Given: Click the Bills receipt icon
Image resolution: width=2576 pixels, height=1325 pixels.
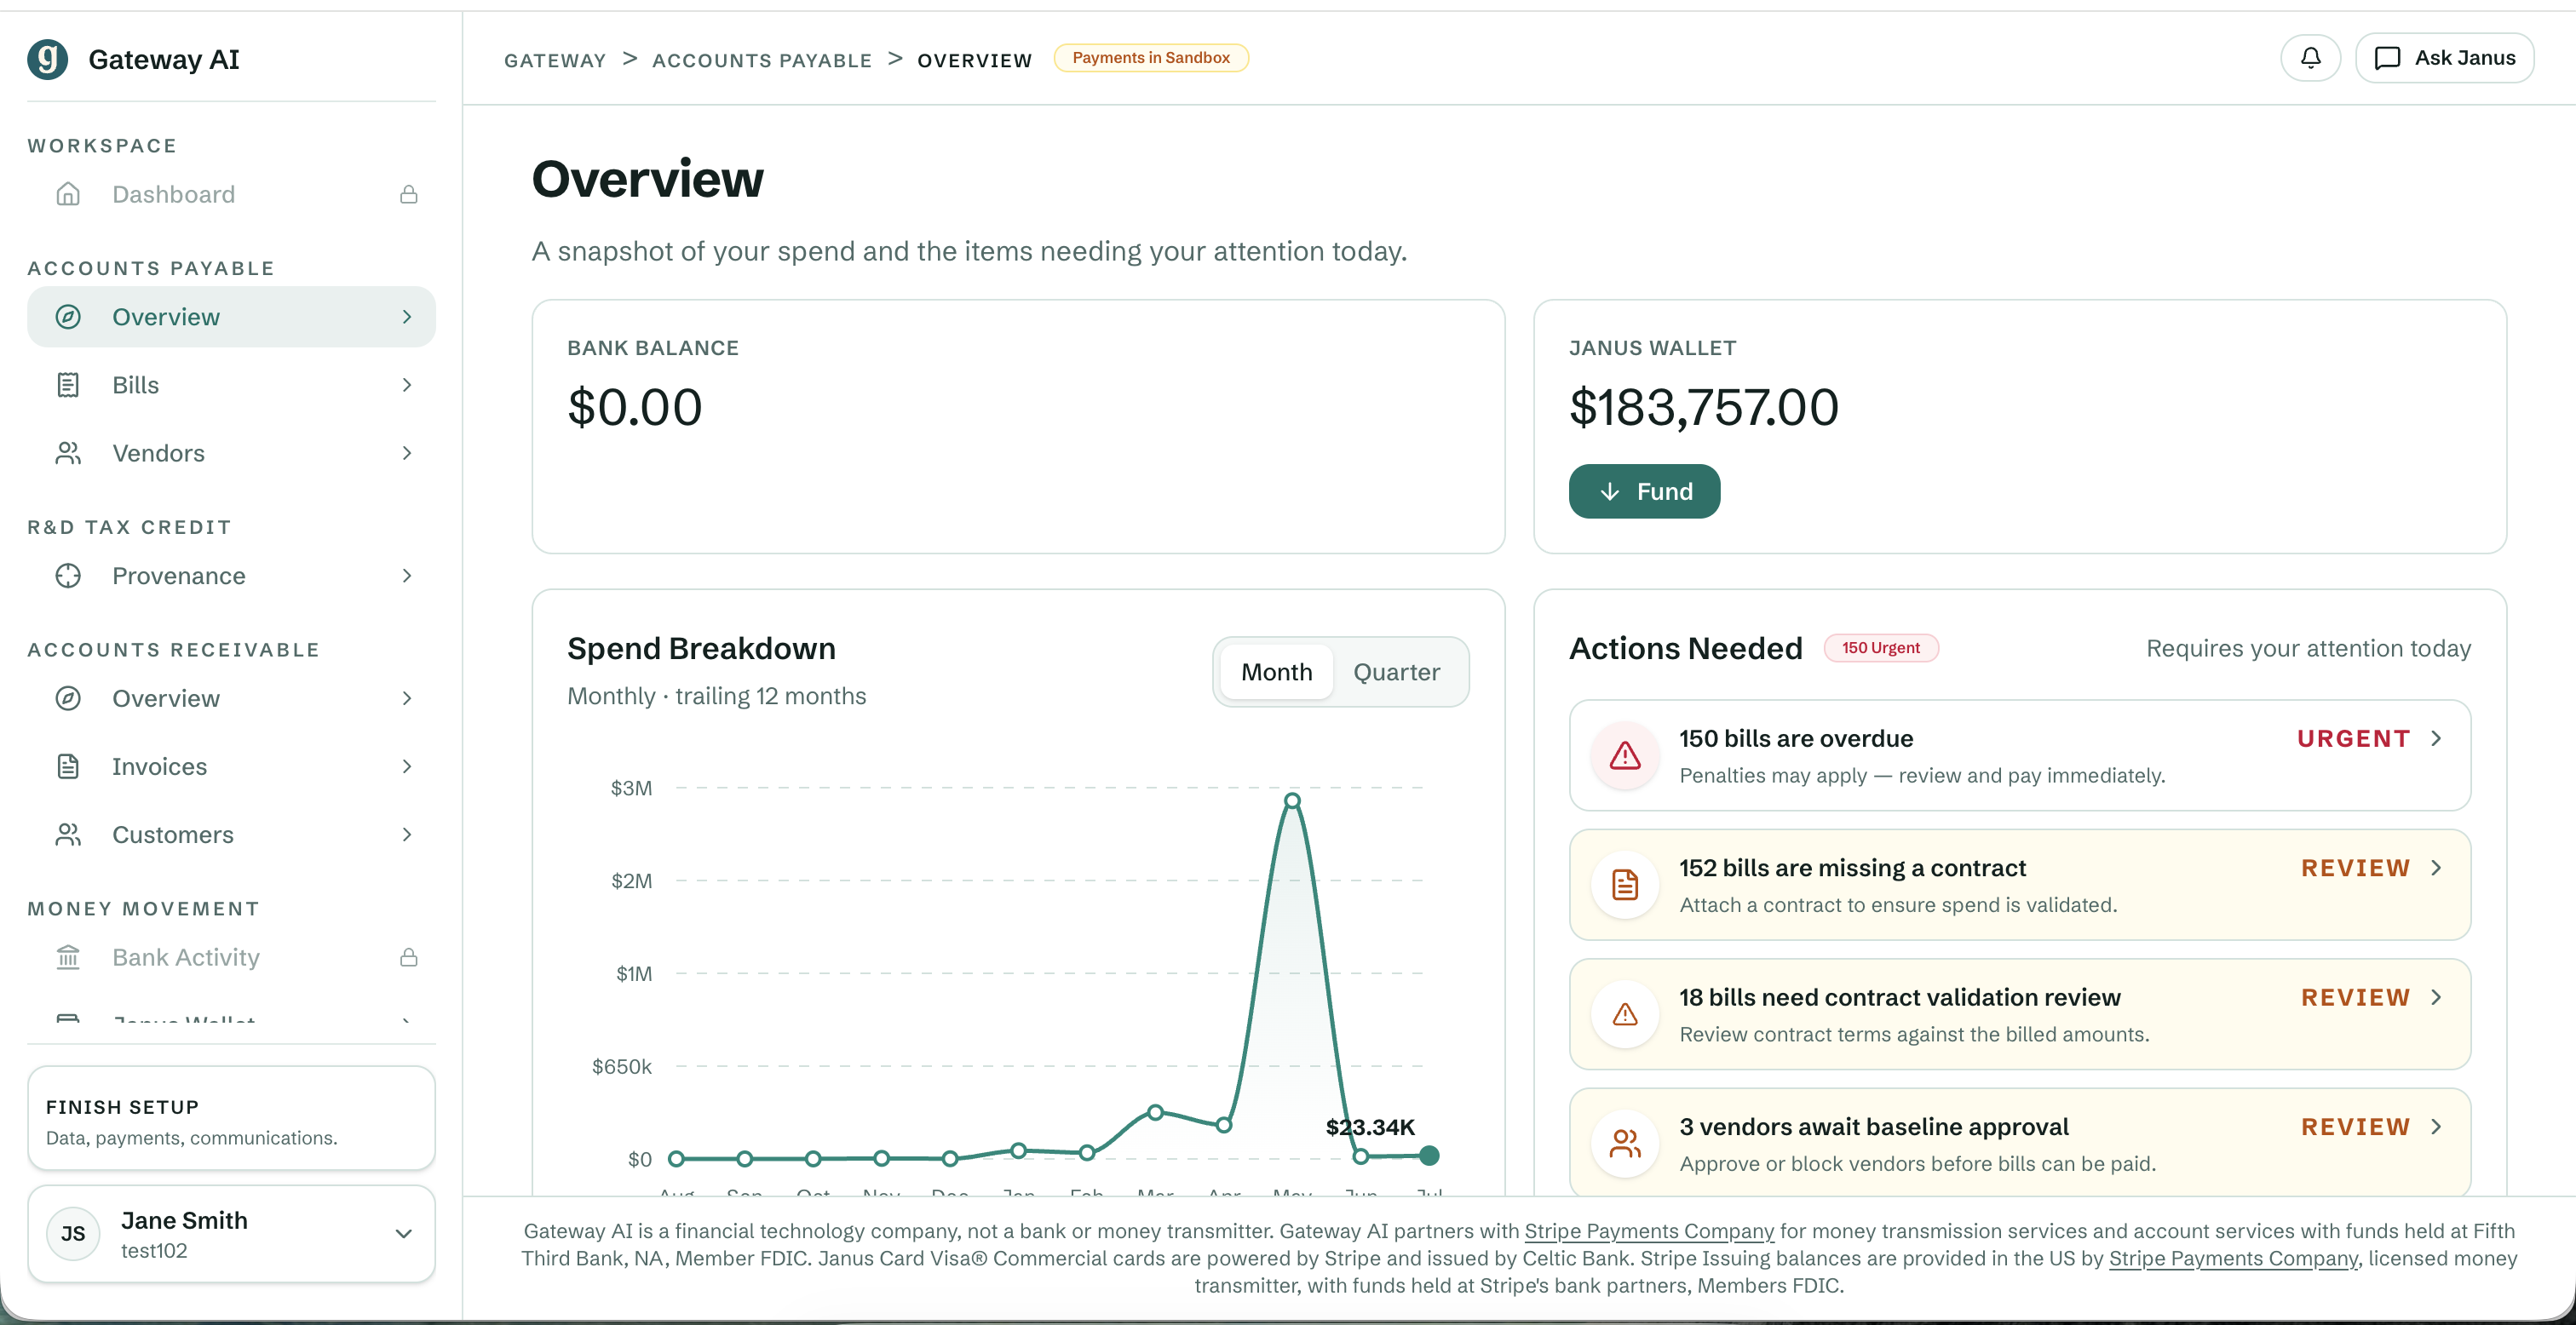Looking at the screenshot, I should click(68, 385).
